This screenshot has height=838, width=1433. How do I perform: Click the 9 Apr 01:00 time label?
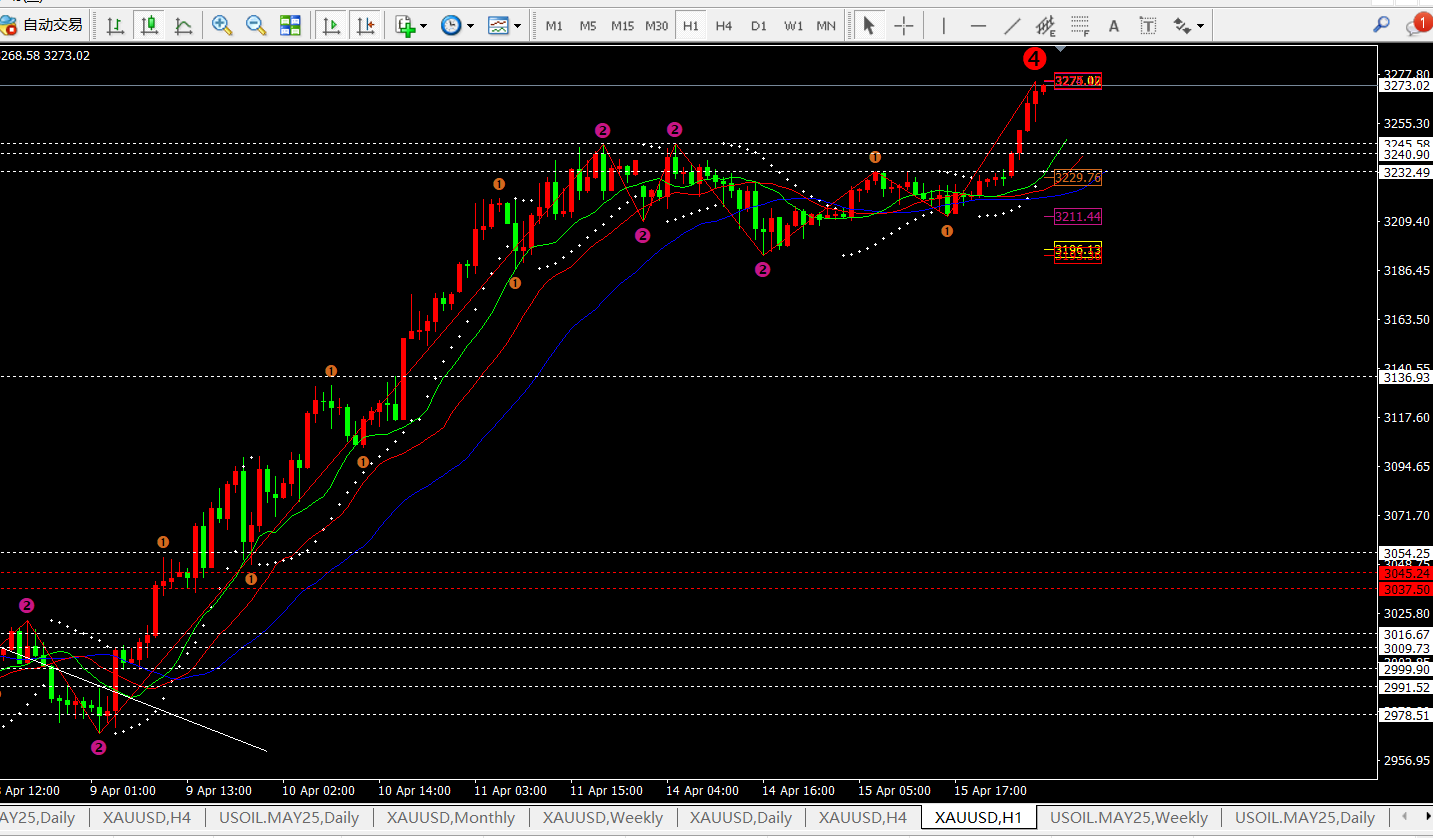click(123, 791)
